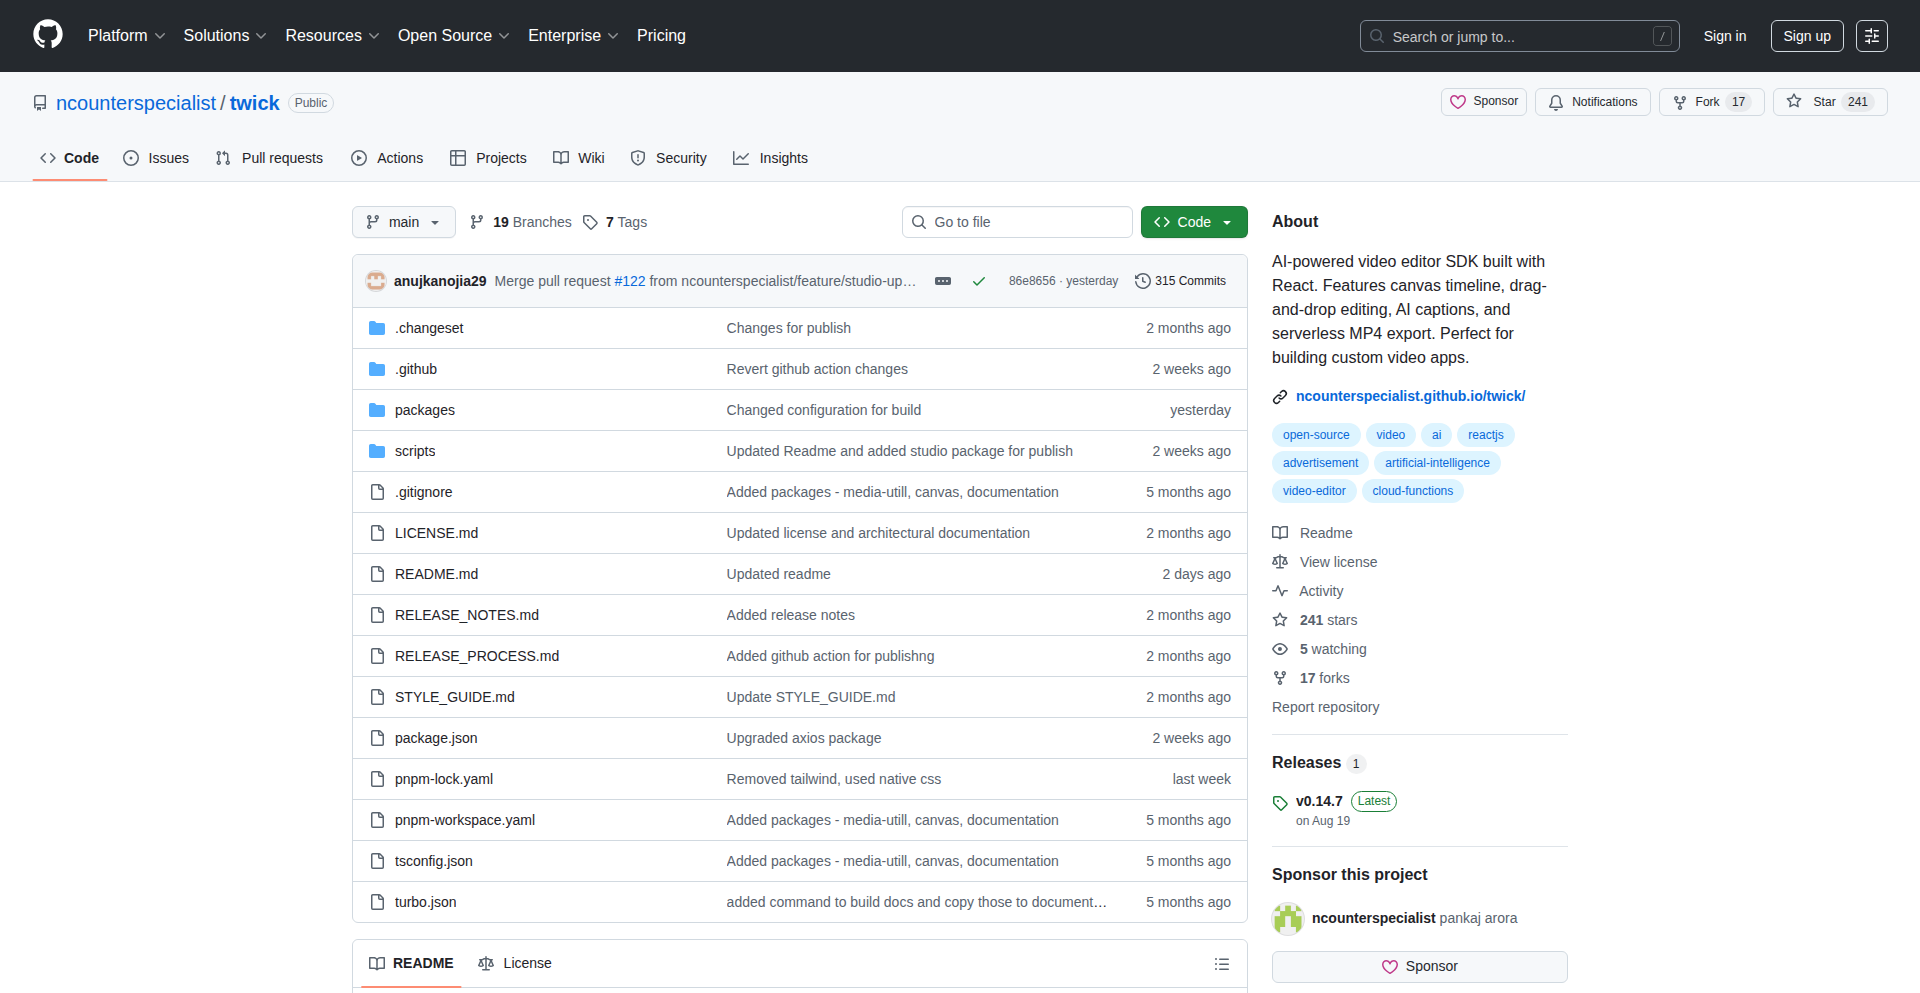Expand the Solutions menu
The image size is (1920, 993).
pos(225,36)
